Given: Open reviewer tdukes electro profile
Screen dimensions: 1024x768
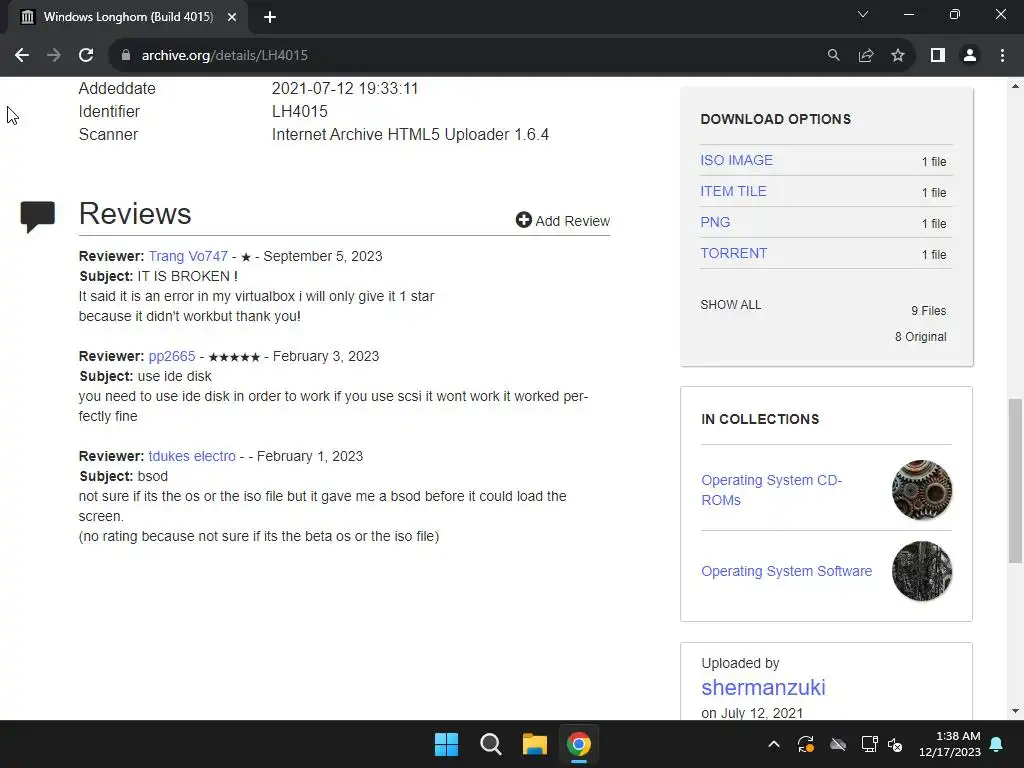Looking at the screenshot, I should tap(192, 456).
